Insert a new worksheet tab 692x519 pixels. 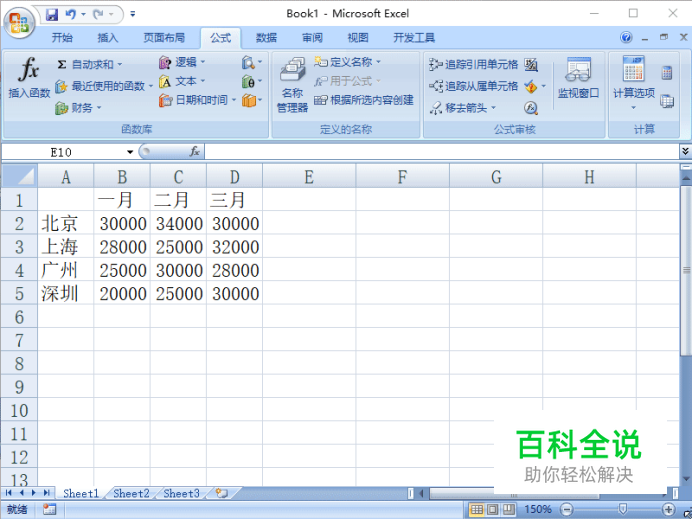pyautogui.click(x=222, y=493)
